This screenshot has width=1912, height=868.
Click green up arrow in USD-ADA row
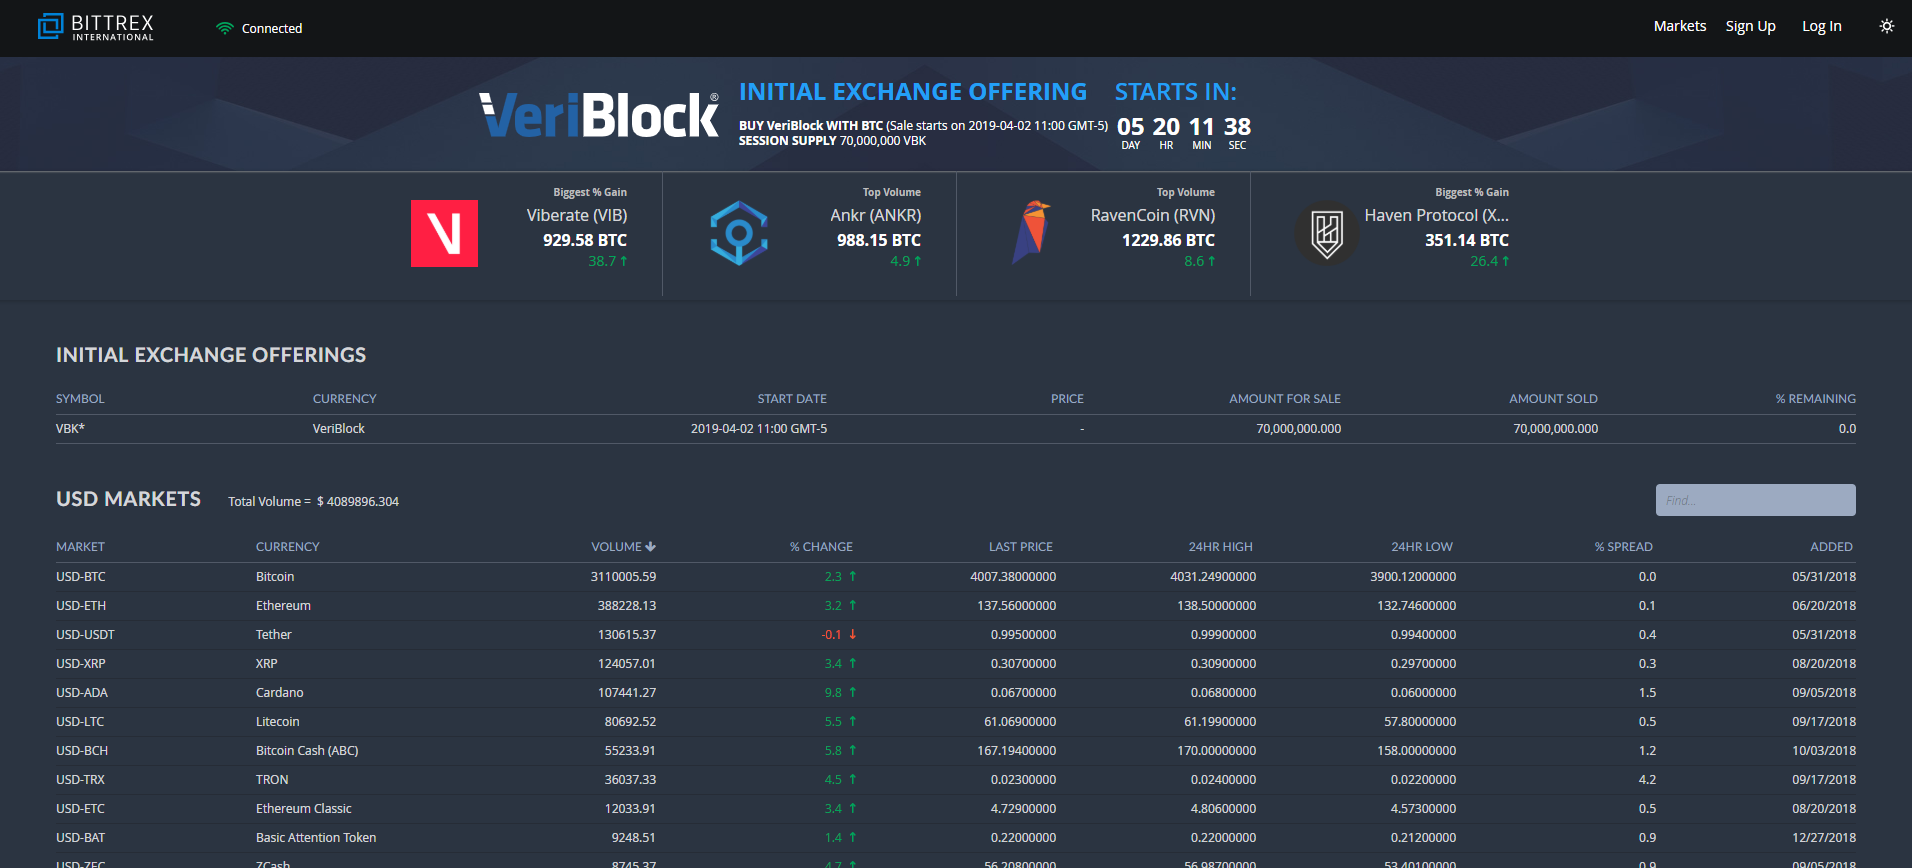click(852, 693)
